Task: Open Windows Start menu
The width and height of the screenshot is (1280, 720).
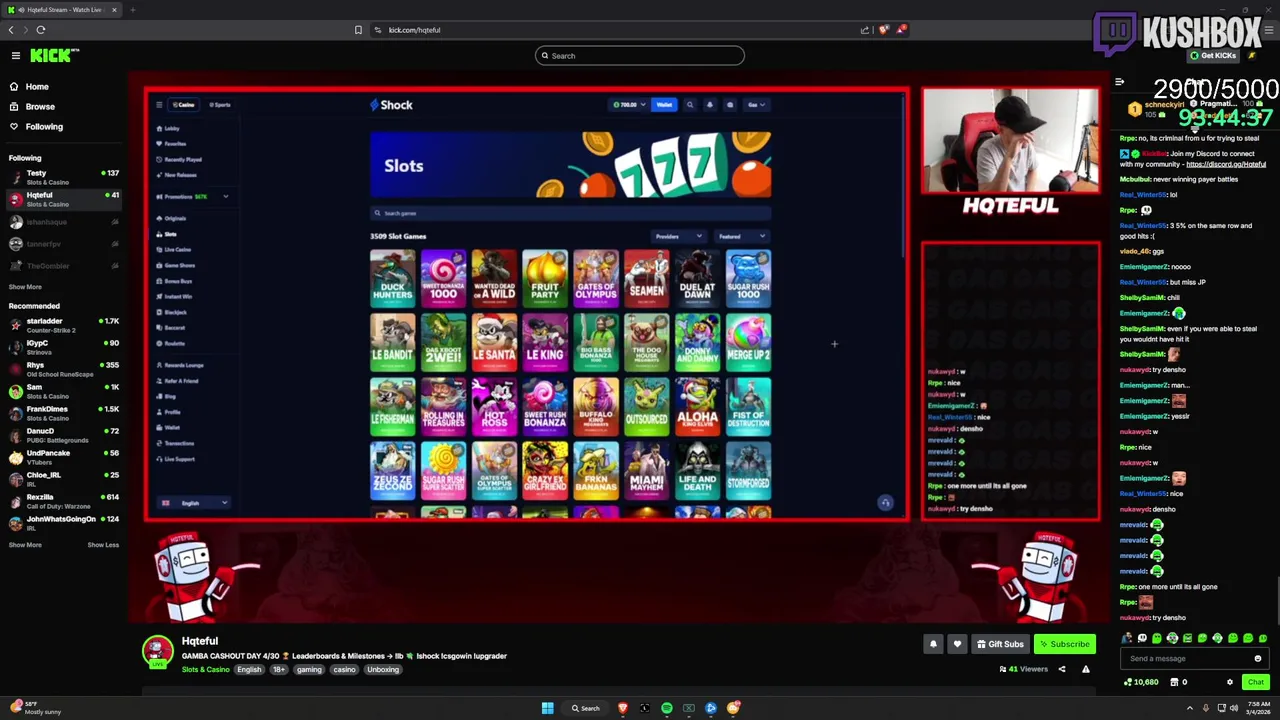Action: pyautogui.click(x=547, y=708)
